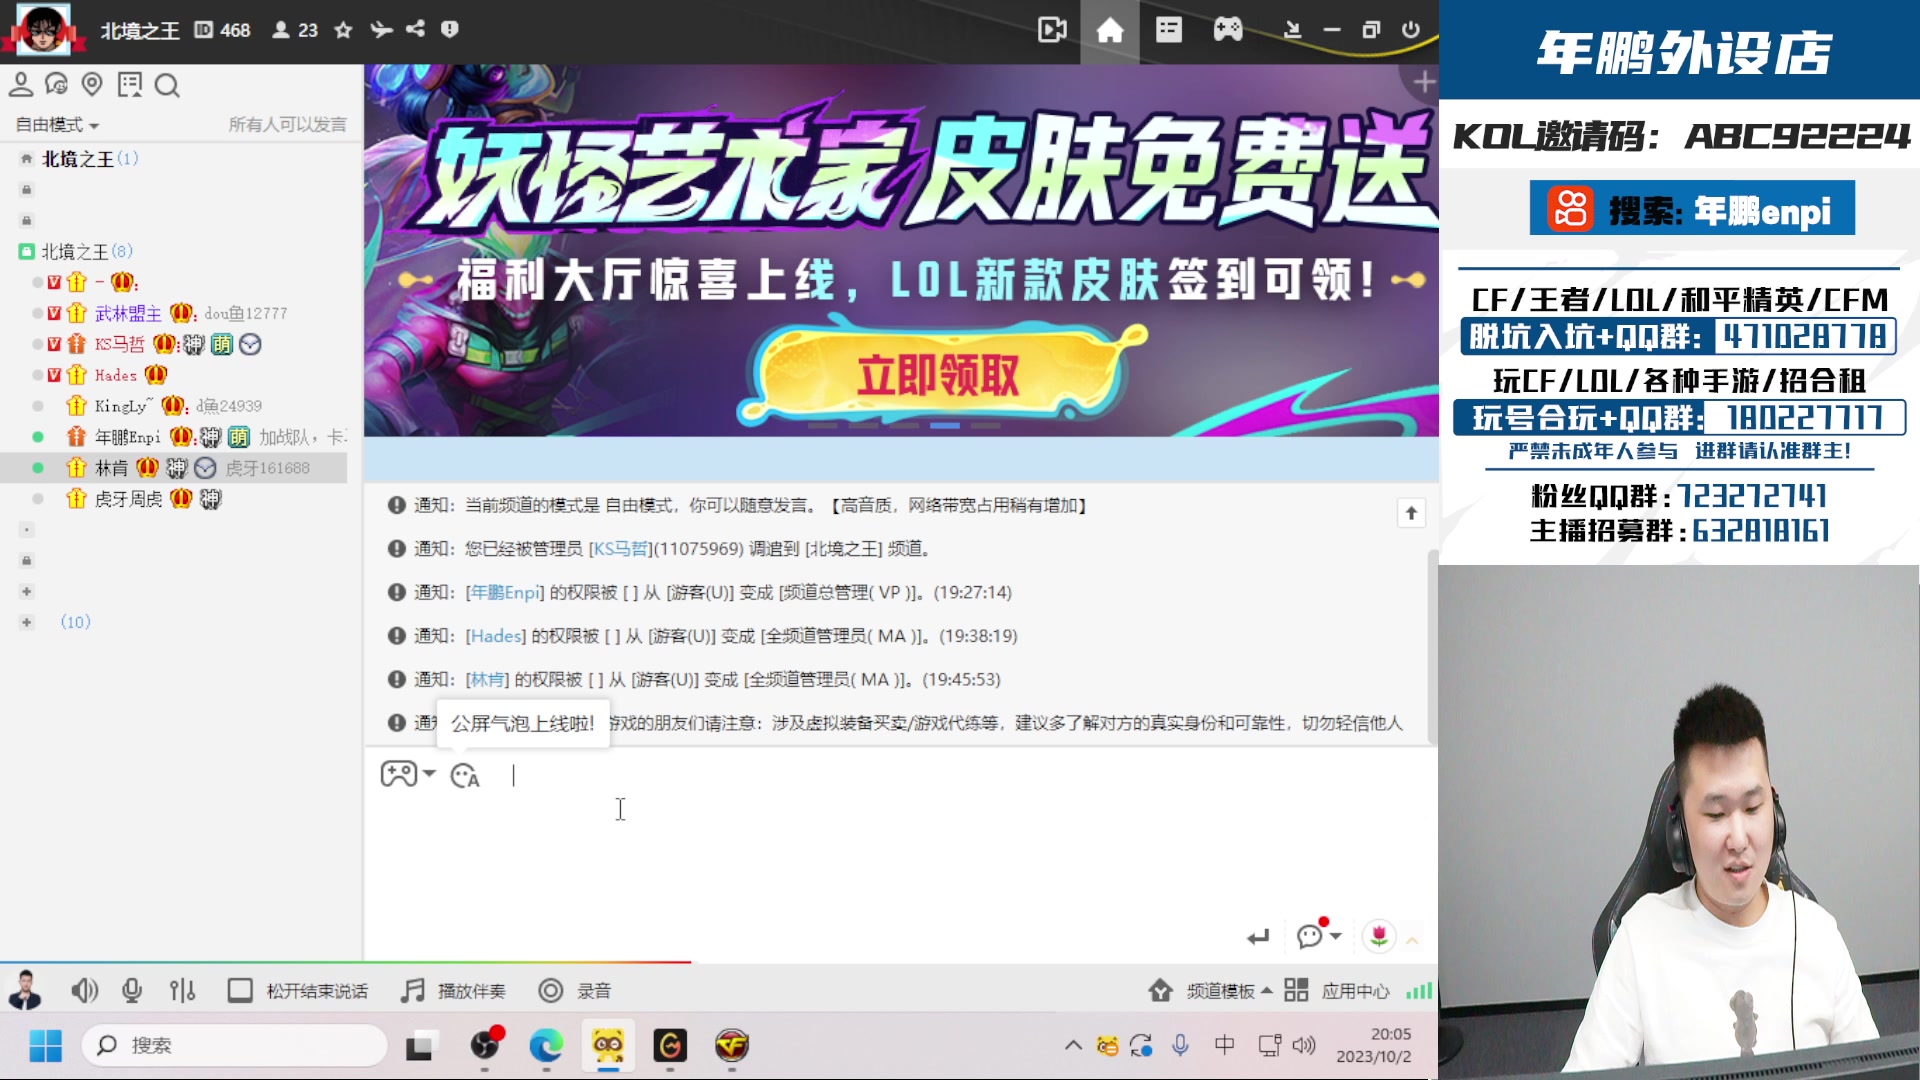1920x1080 pixels.
Task: Open the chat messages icon in sidebar
Action: coord(57,85)
